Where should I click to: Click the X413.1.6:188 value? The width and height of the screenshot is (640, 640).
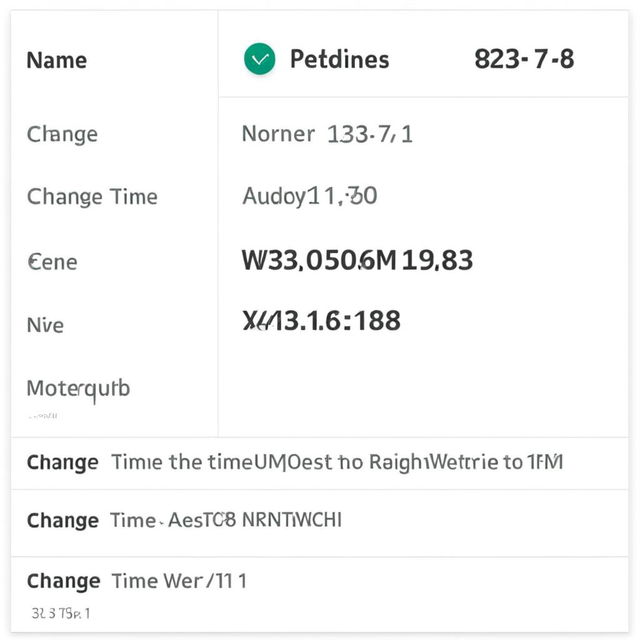click(x=322, y=320)
